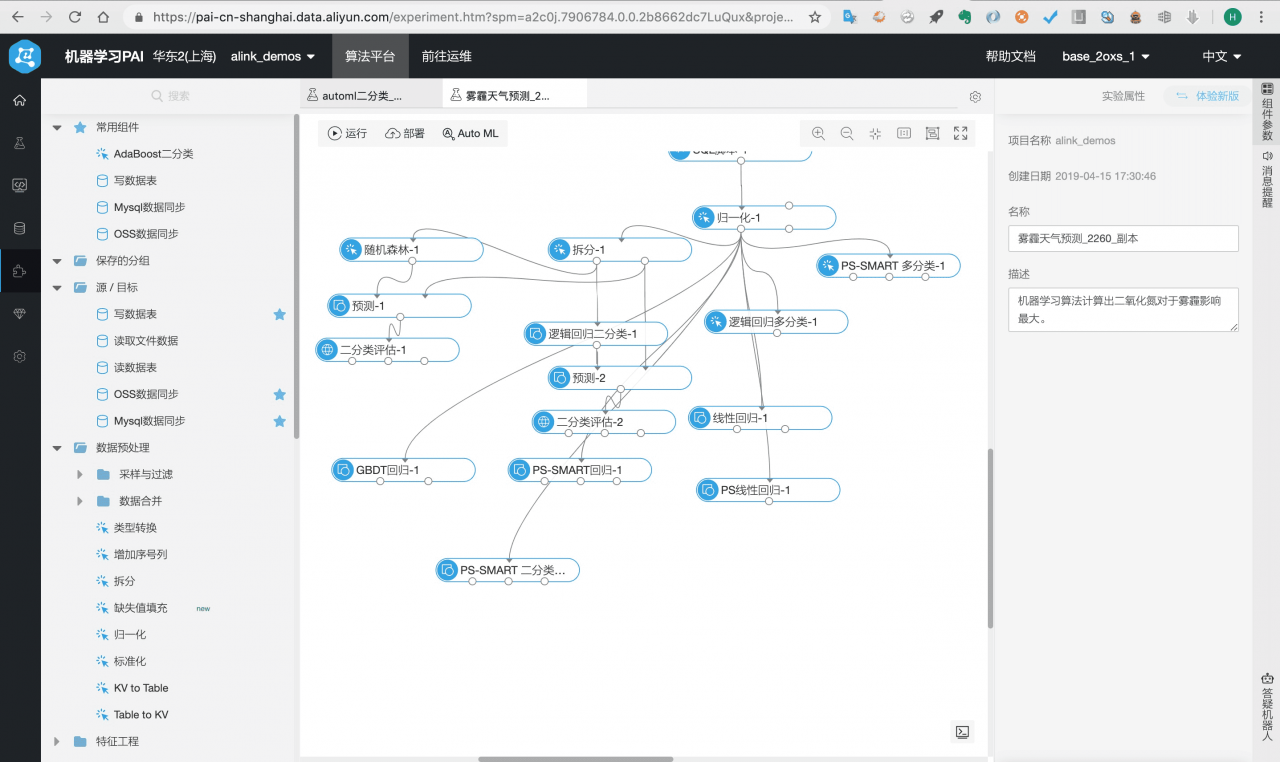1280x762 pixels.
Task: Collapse the 保存的分组 group
Action: pyautogui.click(x=57, y=261)
